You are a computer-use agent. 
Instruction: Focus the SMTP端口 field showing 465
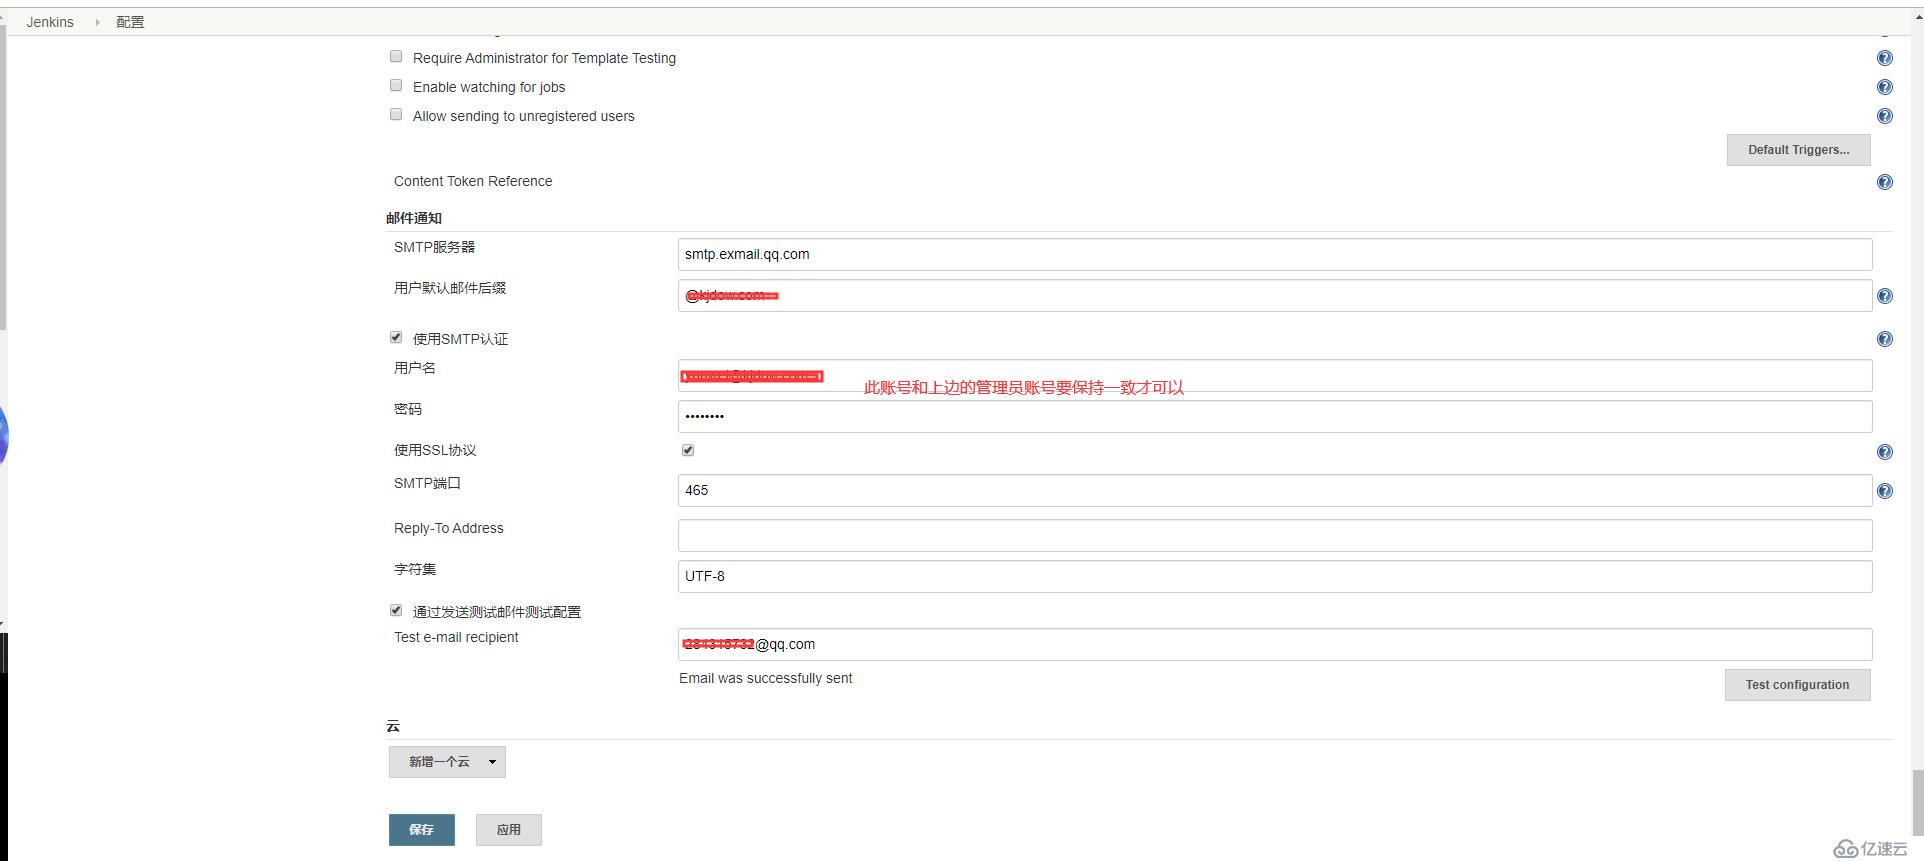coord(1275,490)
